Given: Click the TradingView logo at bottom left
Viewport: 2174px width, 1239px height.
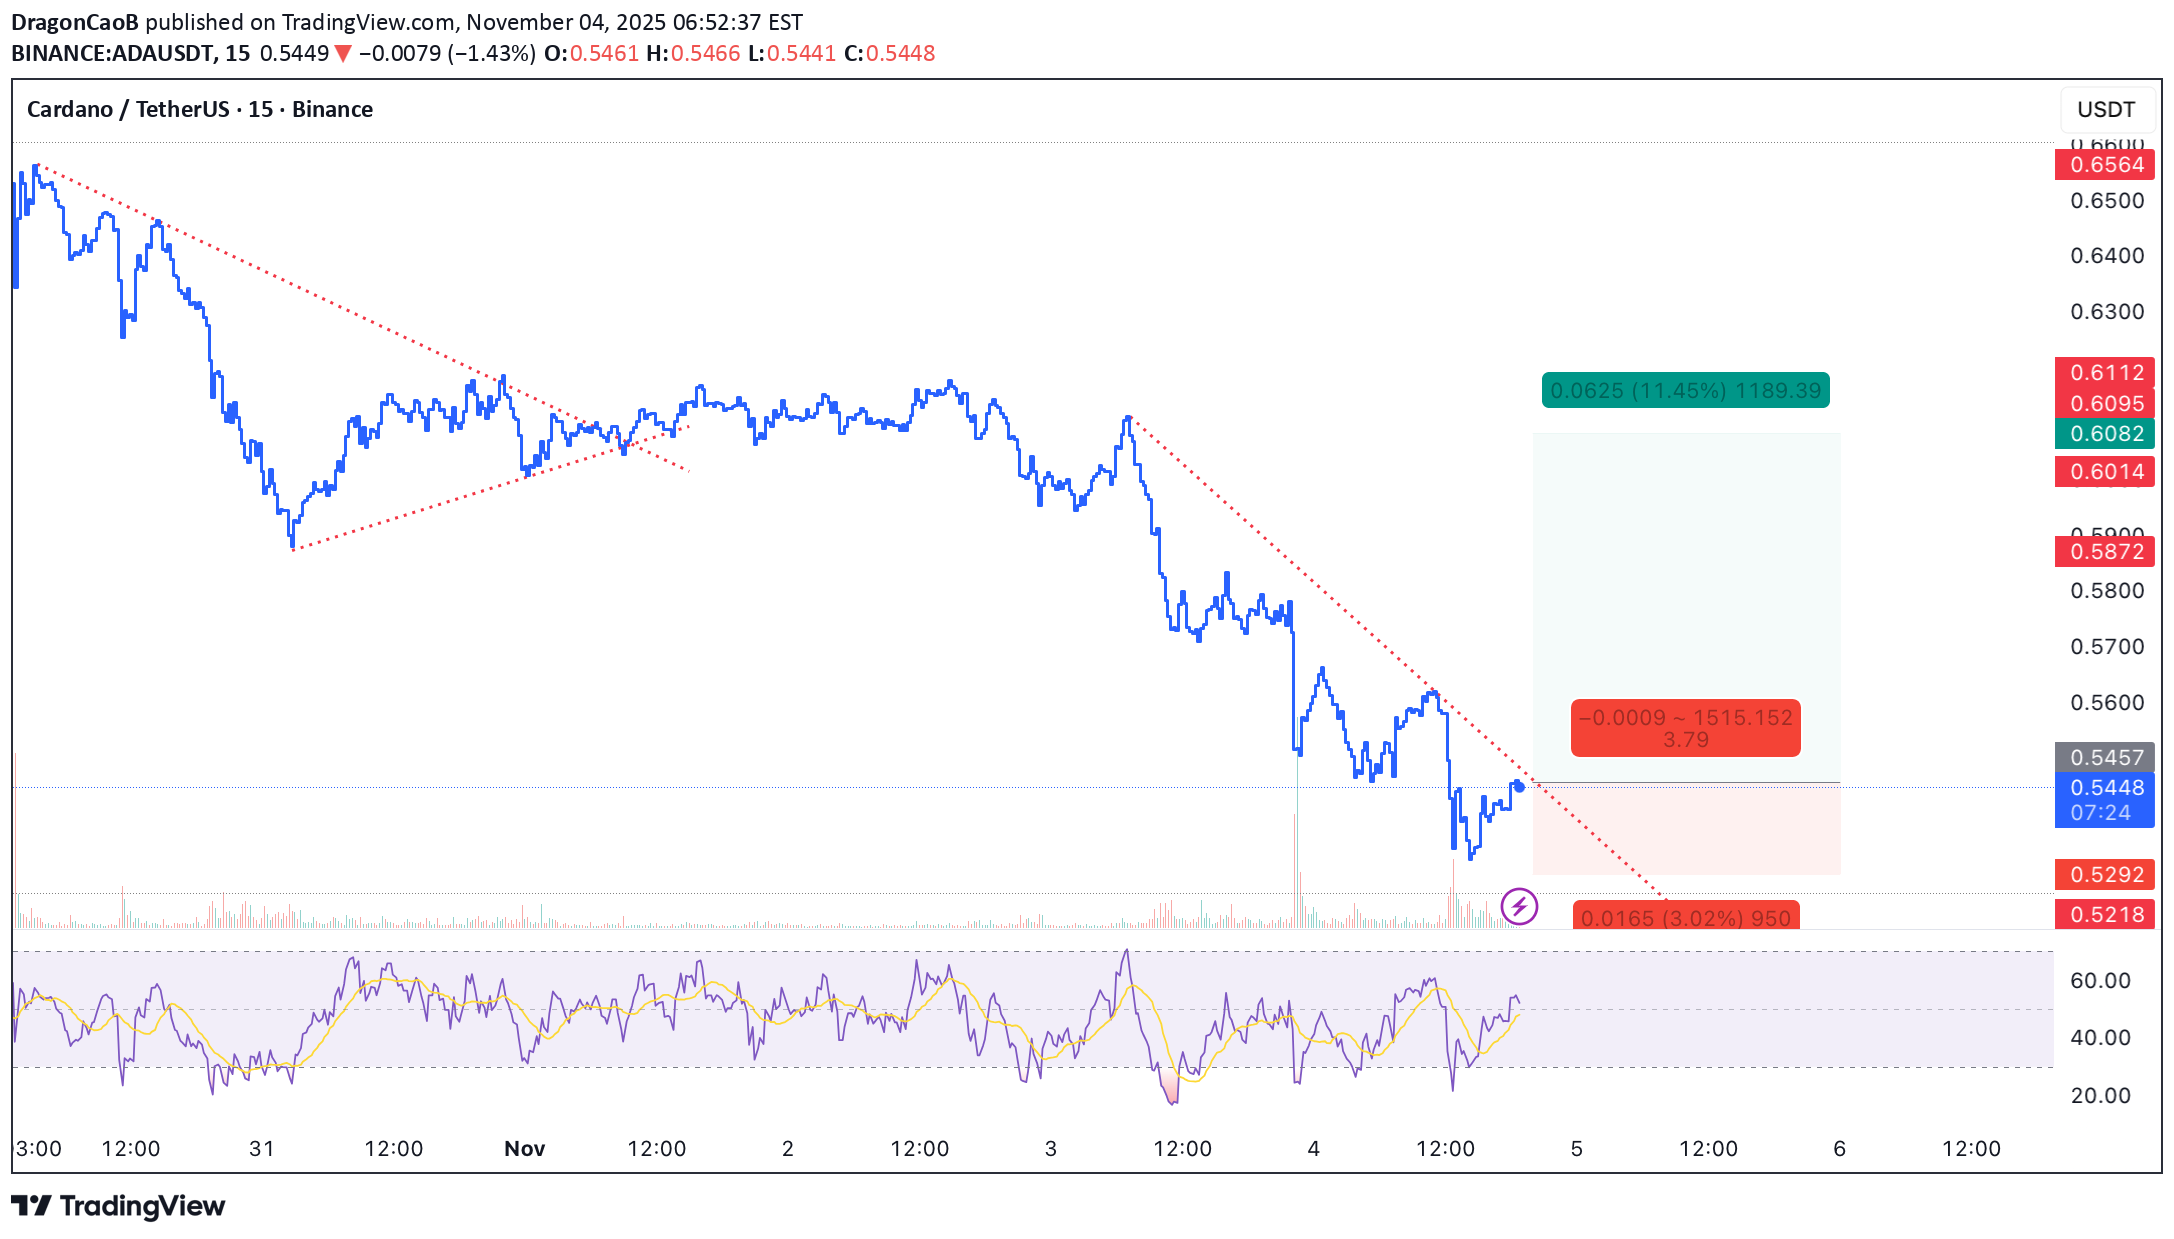Looking at the screenshot, I should coord(118,1206).
